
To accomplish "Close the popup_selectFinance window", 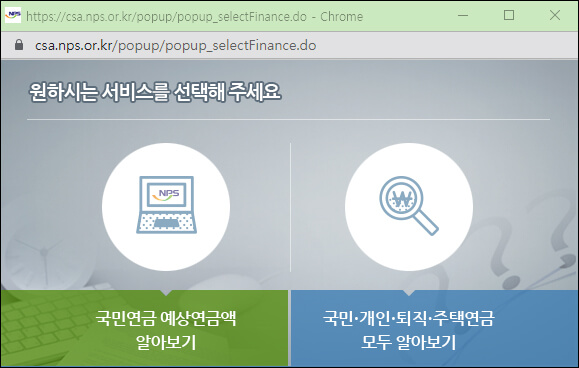I will pos(555,16).
